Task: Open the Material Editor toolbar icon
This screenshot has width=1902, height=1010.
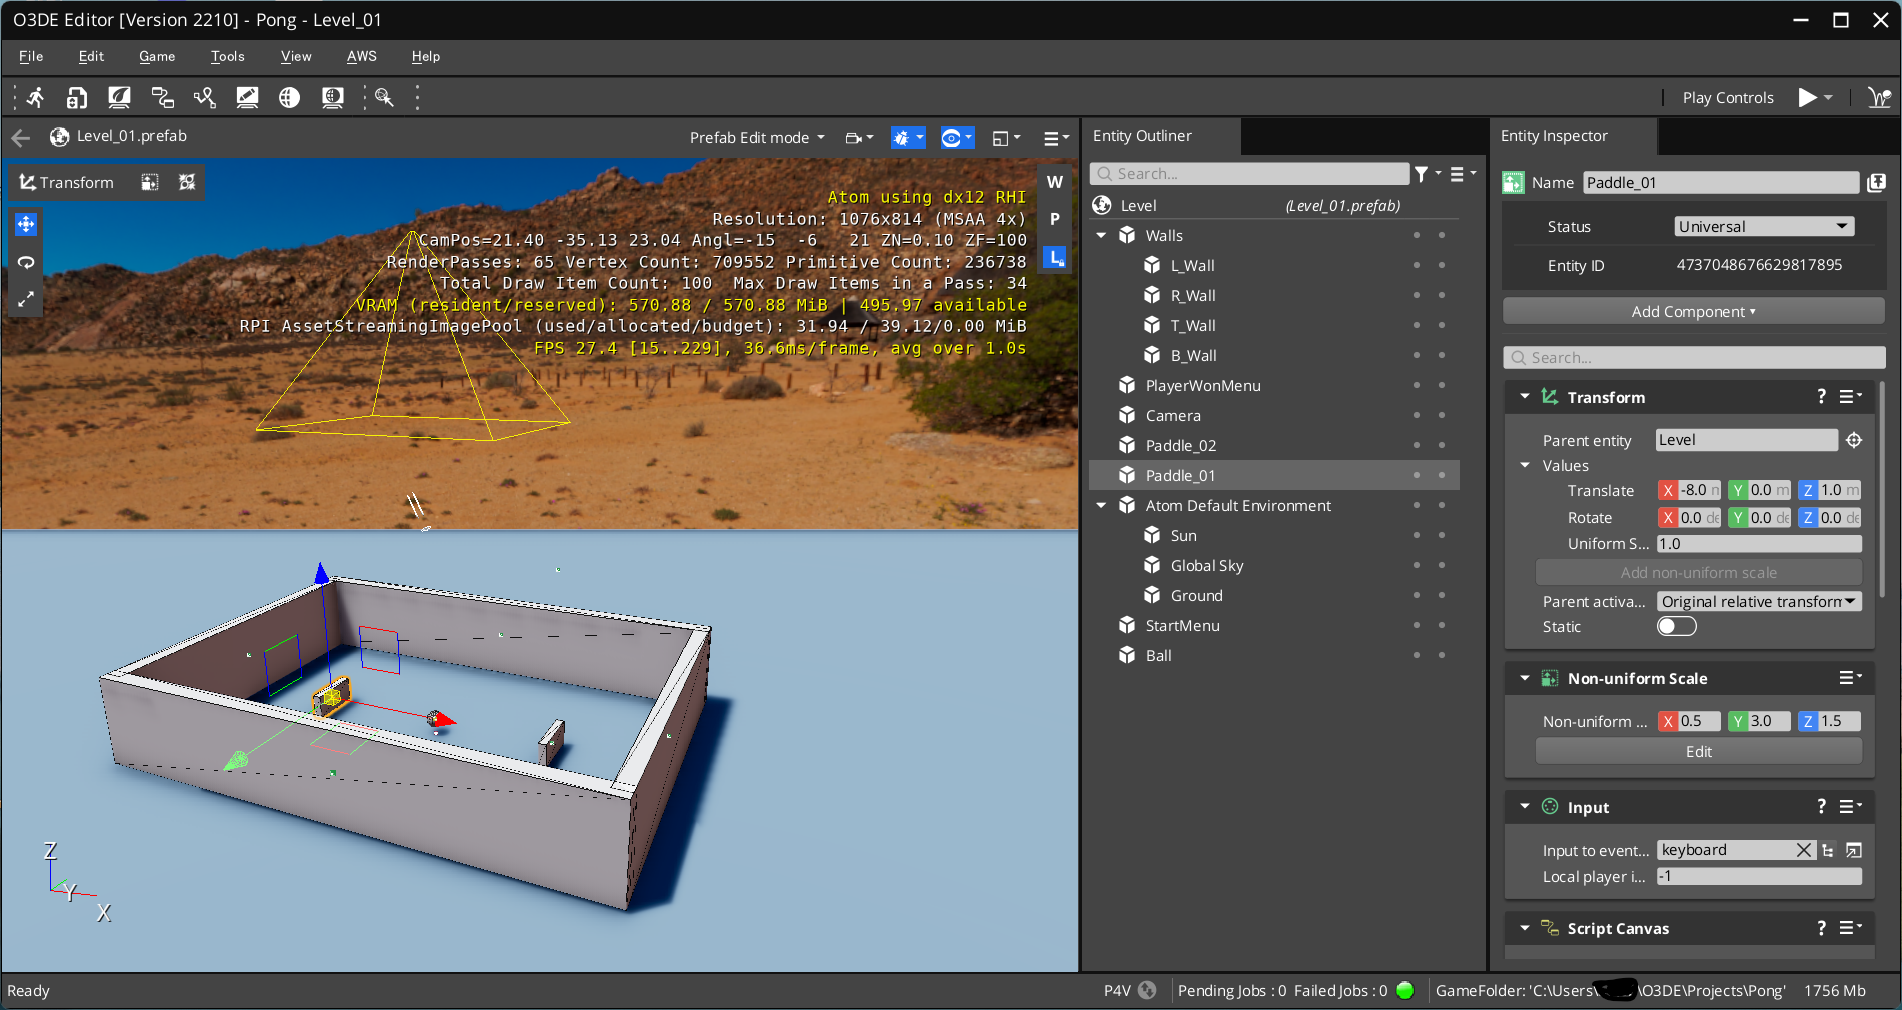Action: pyautogui.click(x=120, y=97)
